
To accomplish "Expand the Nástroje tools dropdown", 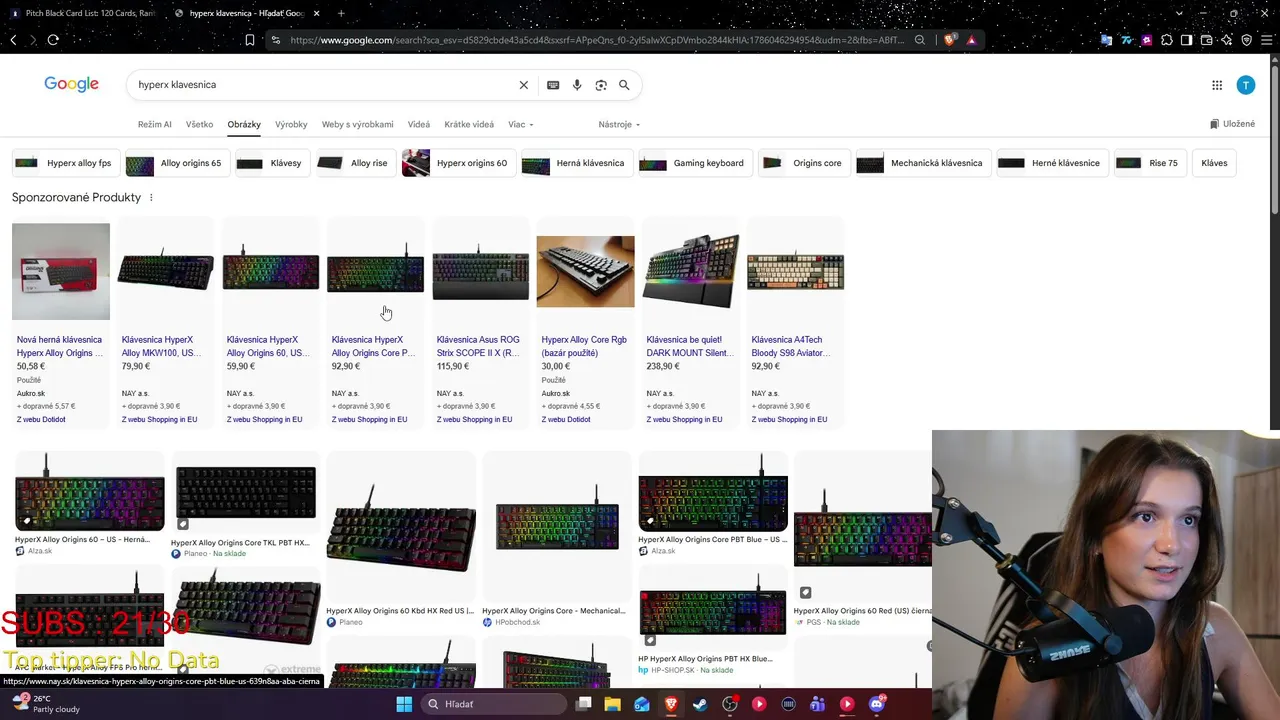I will click(x=619, y=125).
